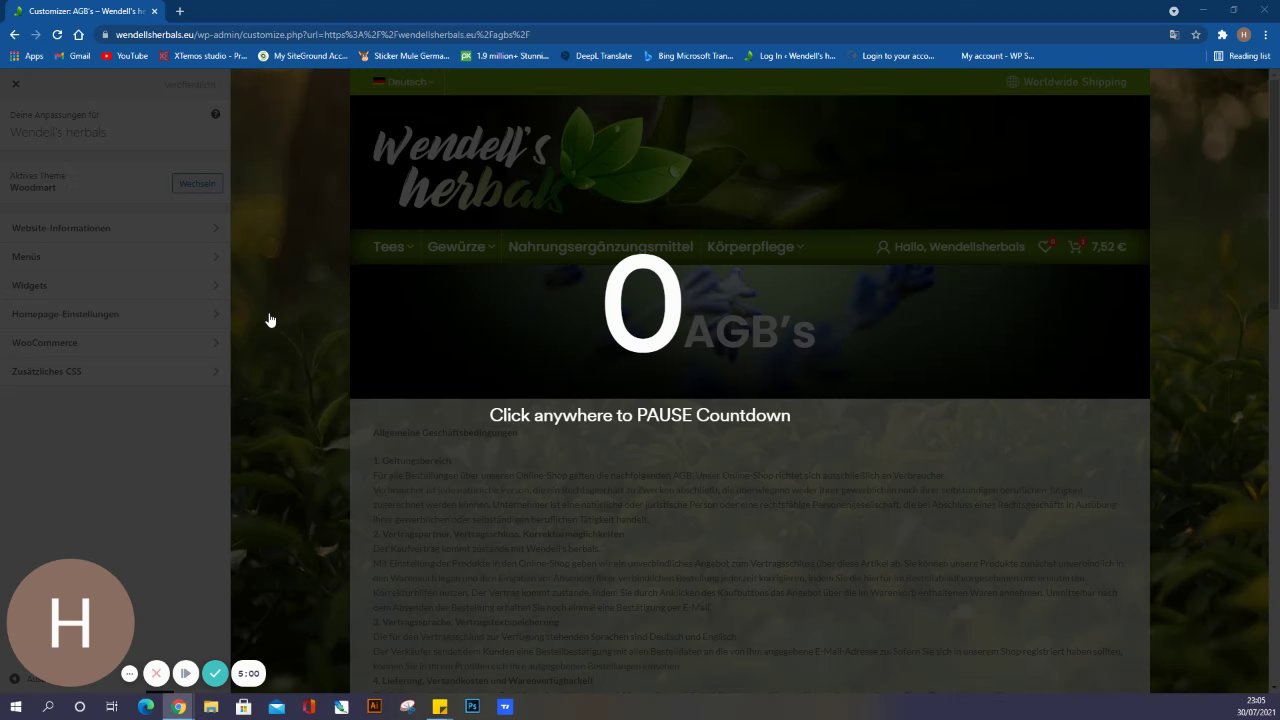Open the Chrome home page

click(78, 34)
